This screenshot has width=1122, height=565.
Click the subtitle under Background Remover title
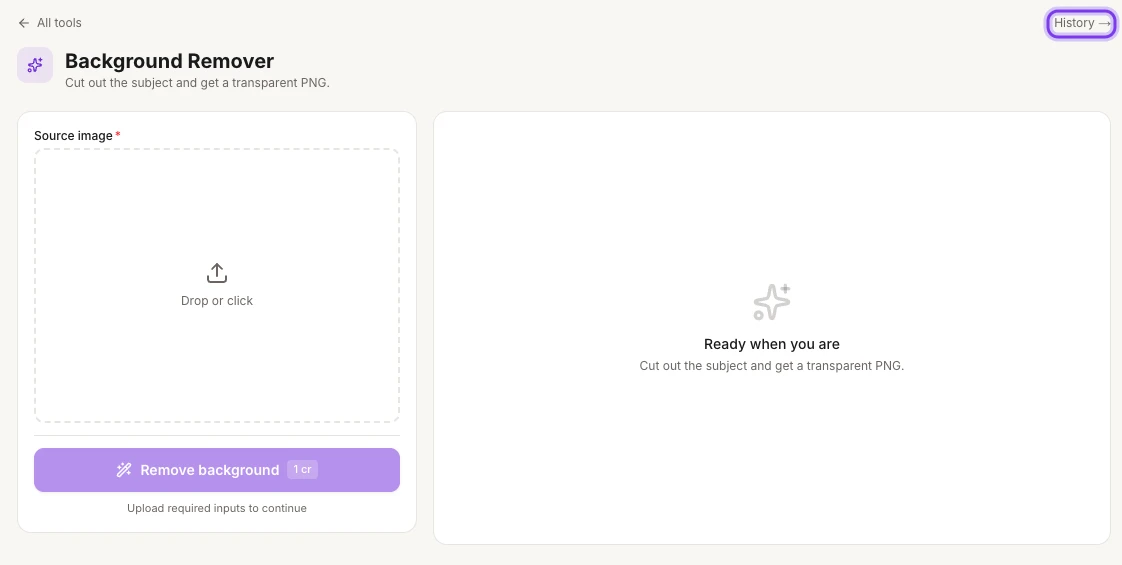point(197,82)
